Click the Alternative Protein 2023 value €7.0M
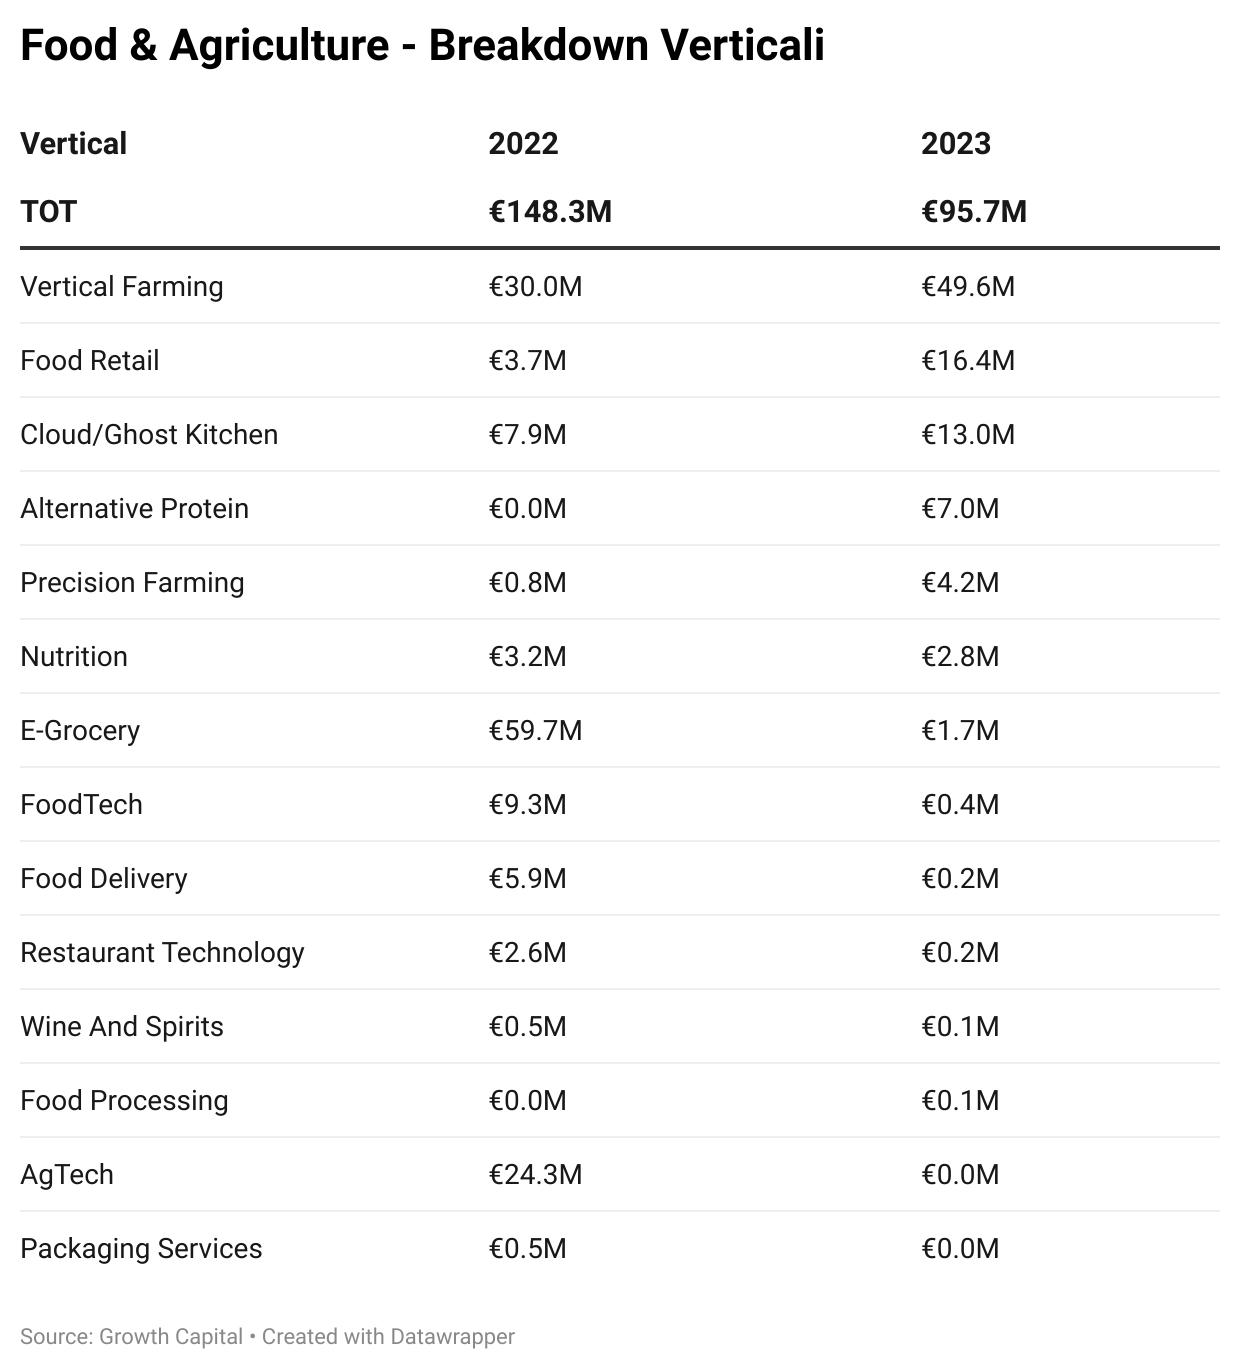 (x=960, y=509)
